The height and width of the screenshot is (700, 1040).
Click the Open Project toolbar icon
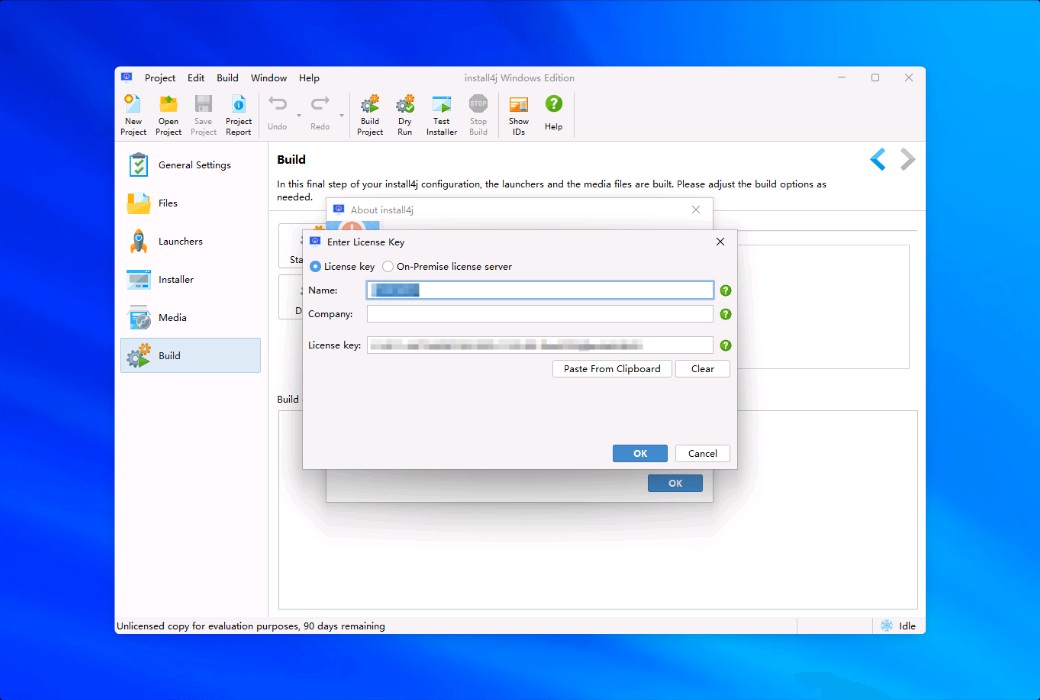168,115
